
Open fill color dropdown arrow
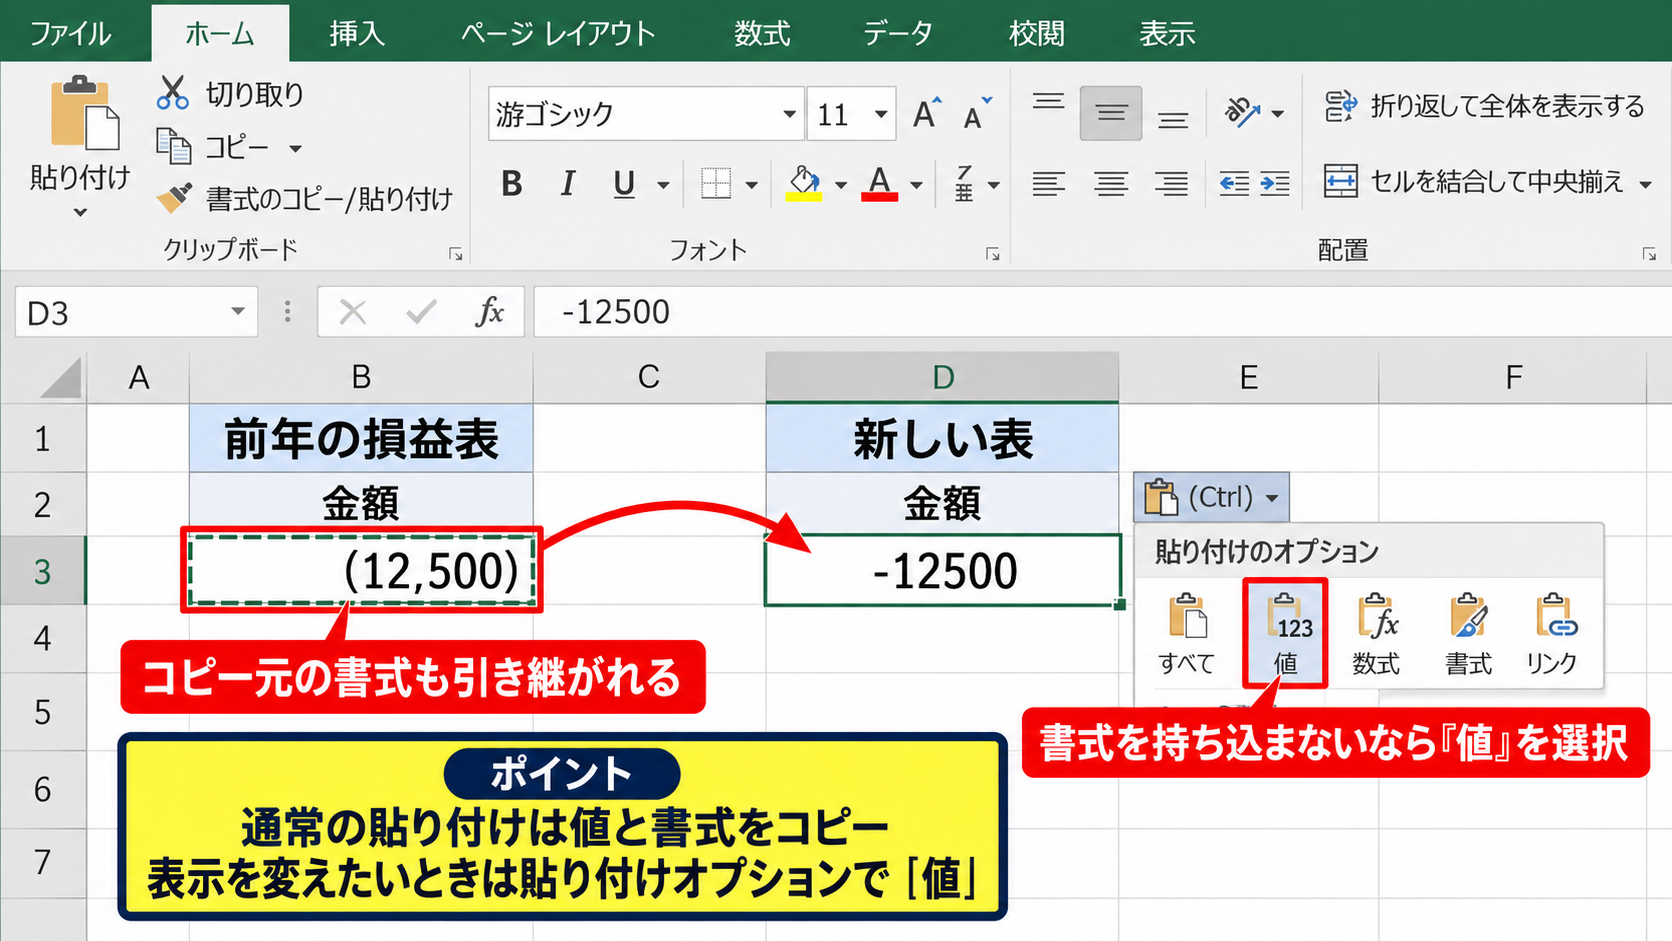point(840,185)
